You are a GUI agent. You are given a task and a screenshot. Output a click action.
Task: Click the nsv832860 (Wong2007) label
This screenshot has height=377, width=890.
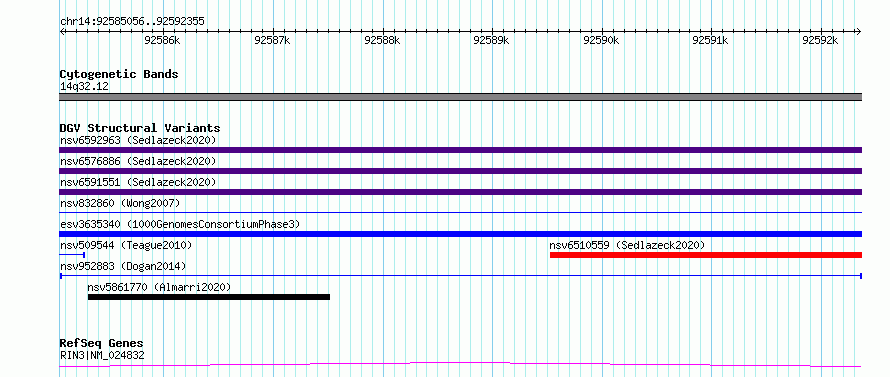(x=120, y=203)
